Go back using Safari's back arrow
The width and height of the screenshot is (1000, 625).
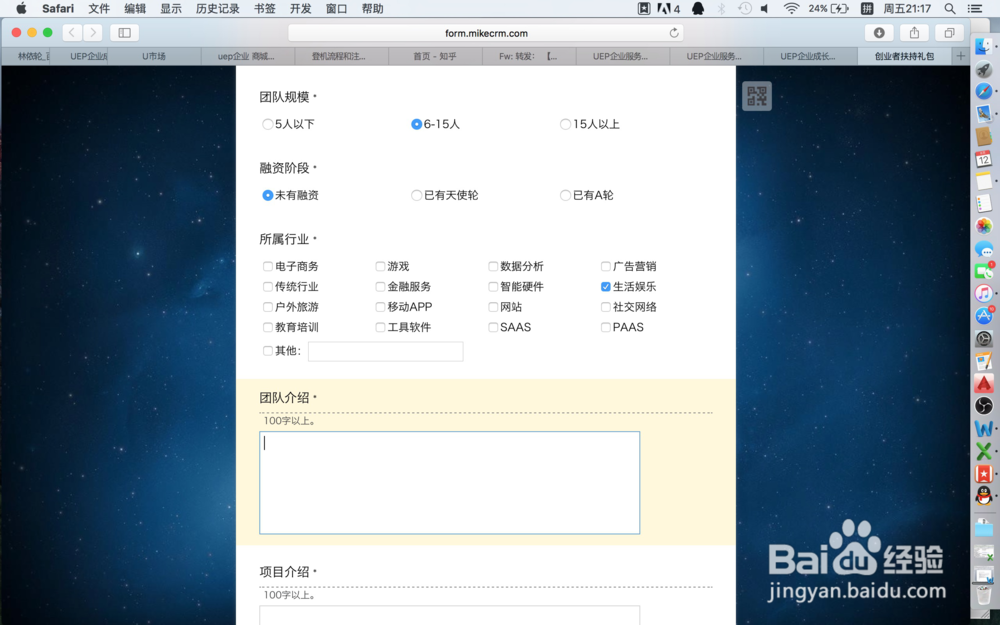point(71,31)
